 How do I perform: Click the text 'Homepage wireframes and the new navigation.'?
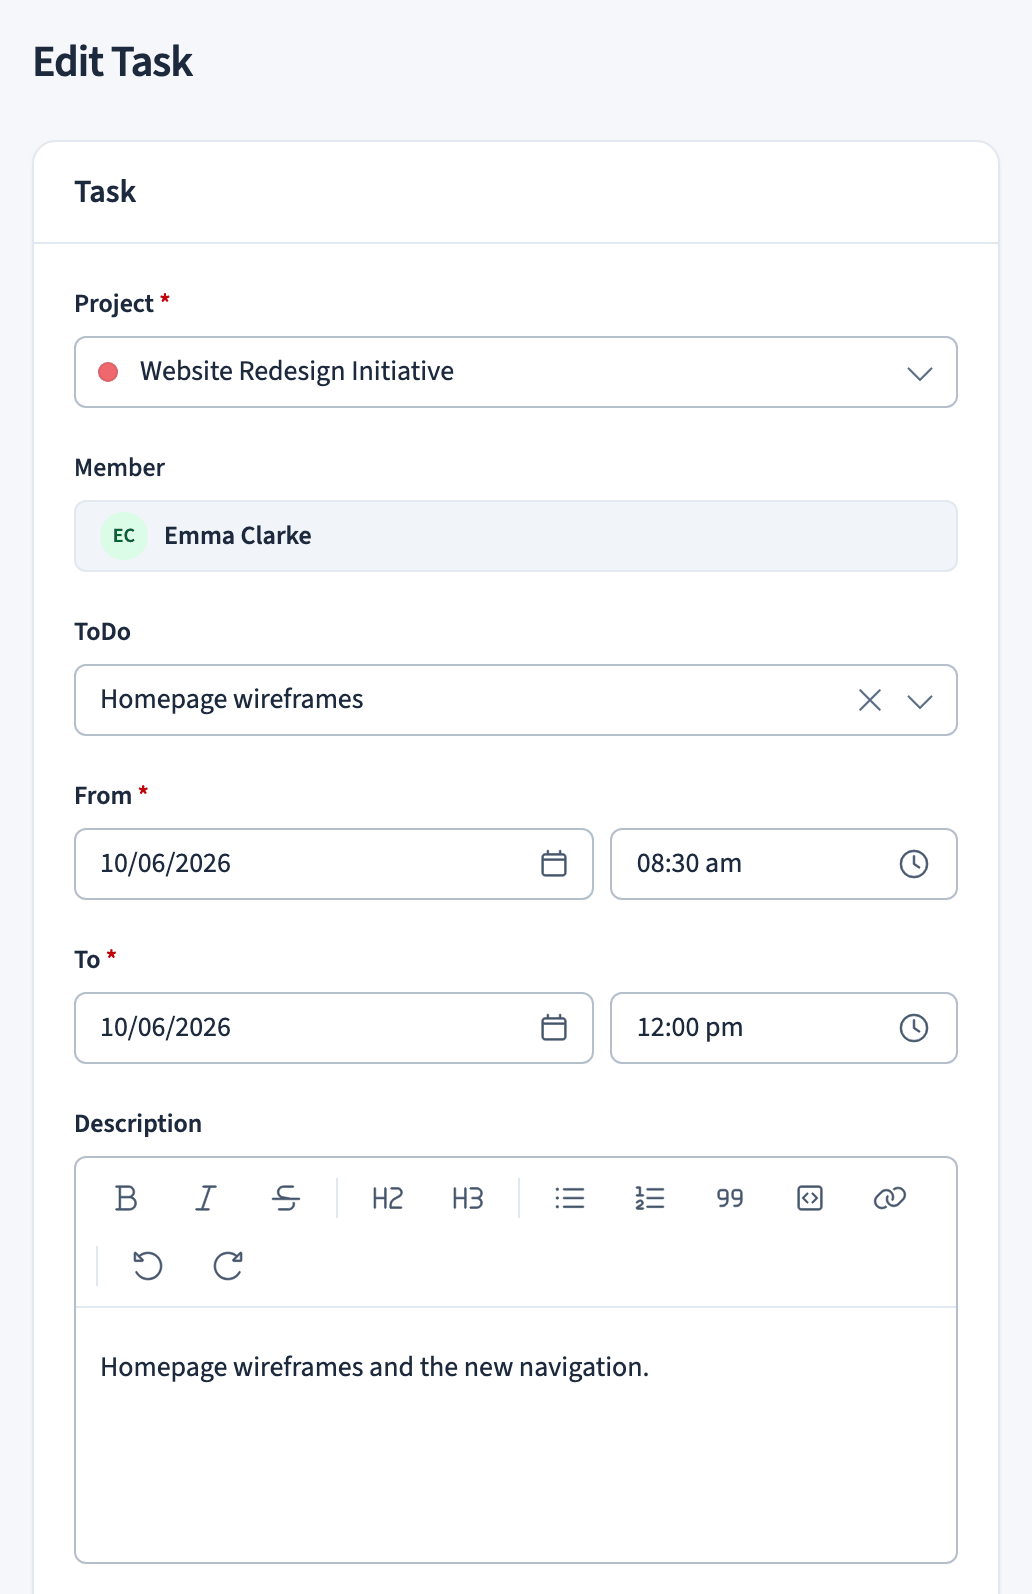click(375, 1367)
